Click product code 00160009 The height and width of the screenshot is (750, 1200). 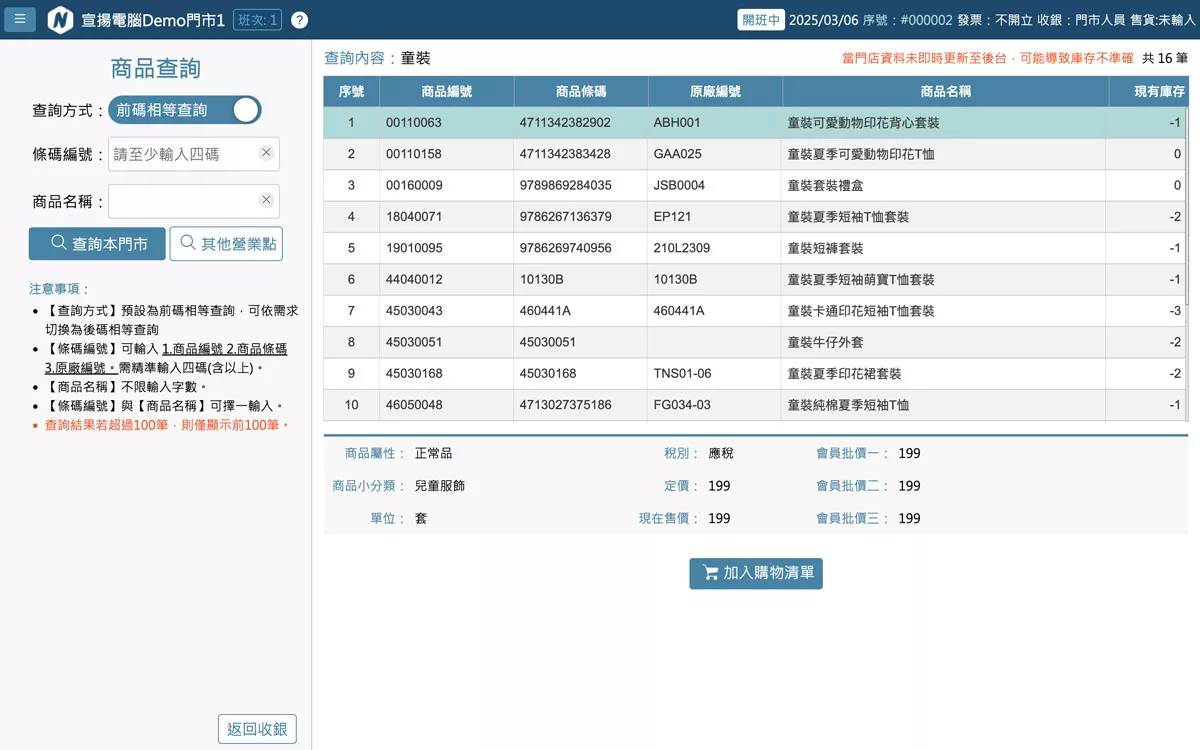coord(414,185)
